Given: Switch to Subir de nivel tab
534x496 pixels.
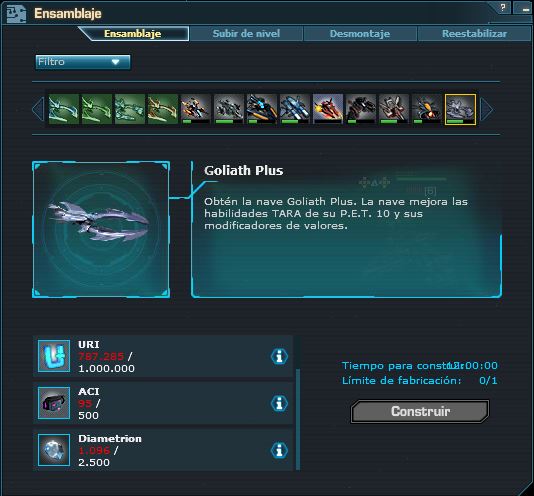Looking at the screenshot, I should (246, 34).
